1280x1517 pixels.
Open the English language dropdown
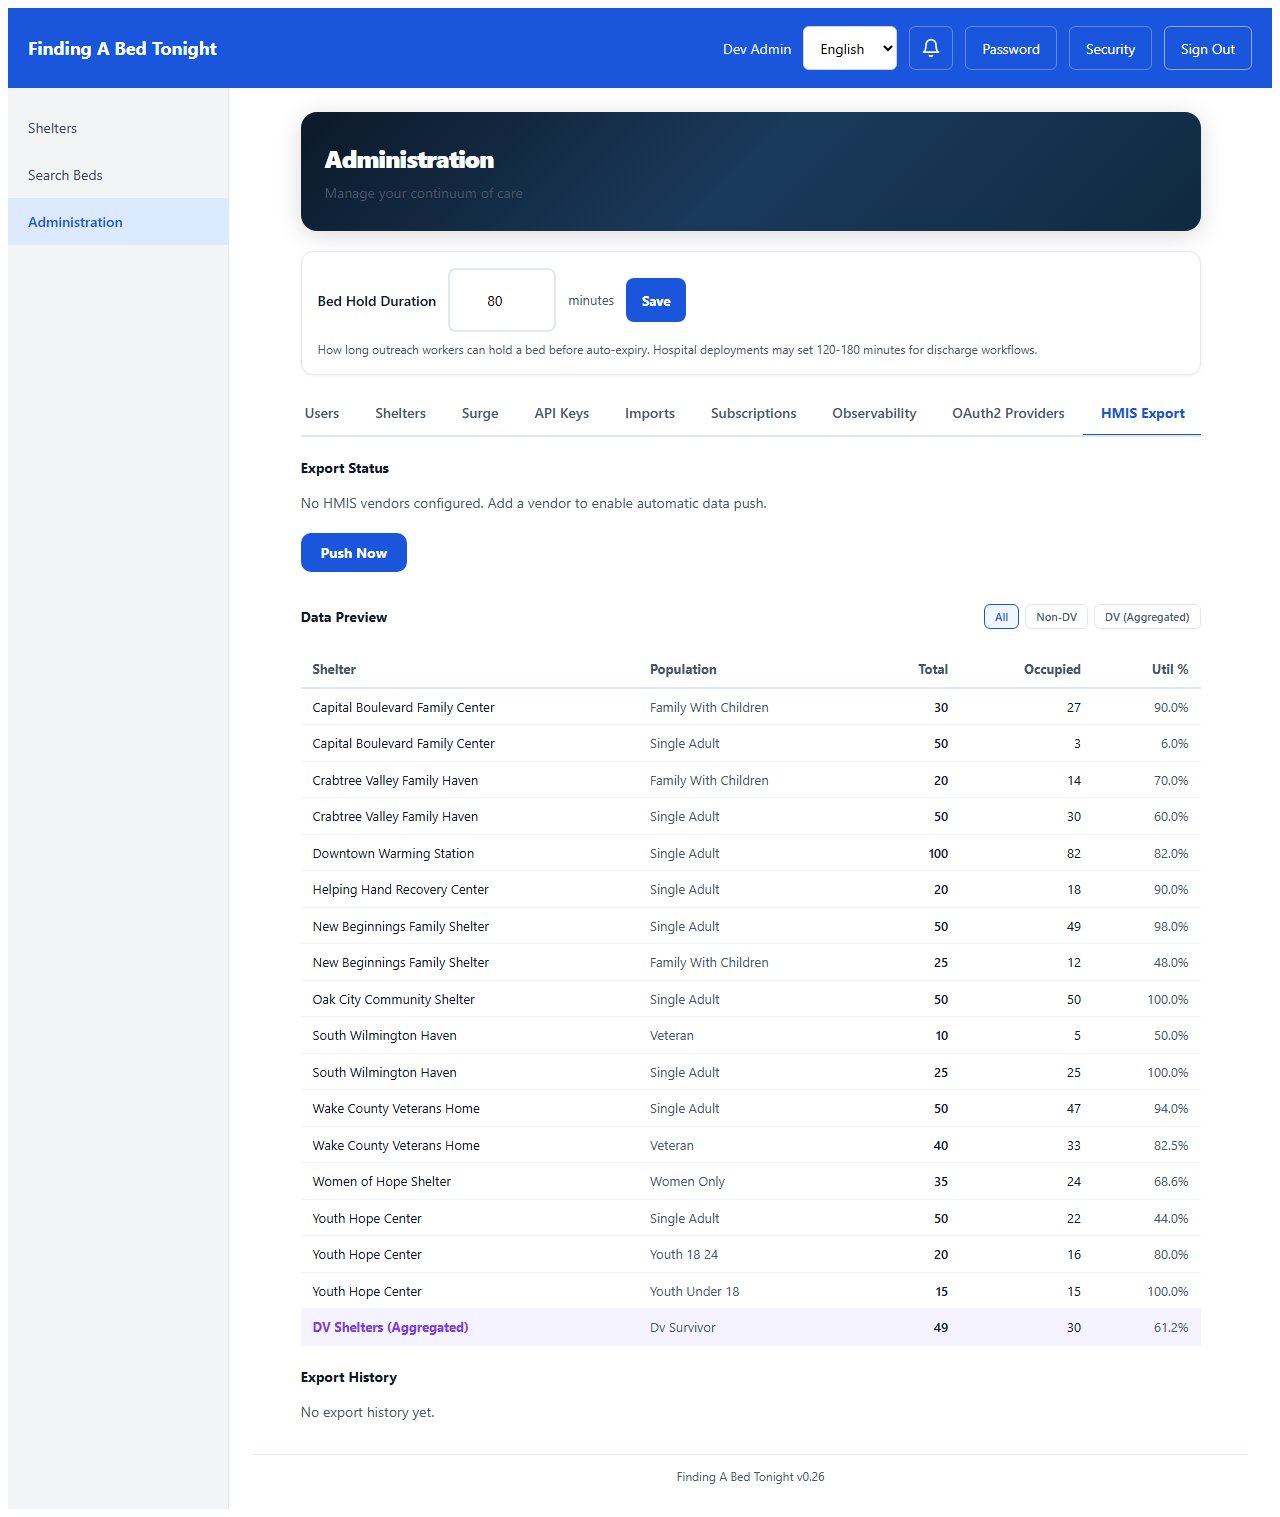pos(850,48)
